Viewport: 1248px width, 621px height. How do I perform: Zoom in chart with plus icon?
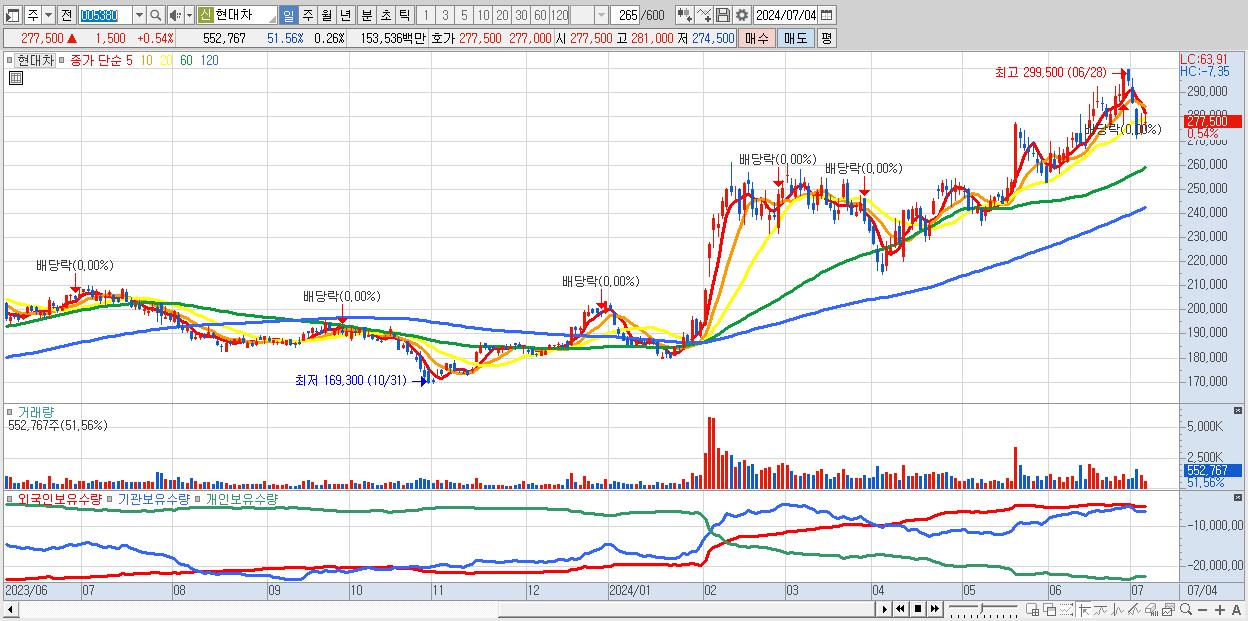(x=1220, y=610)
